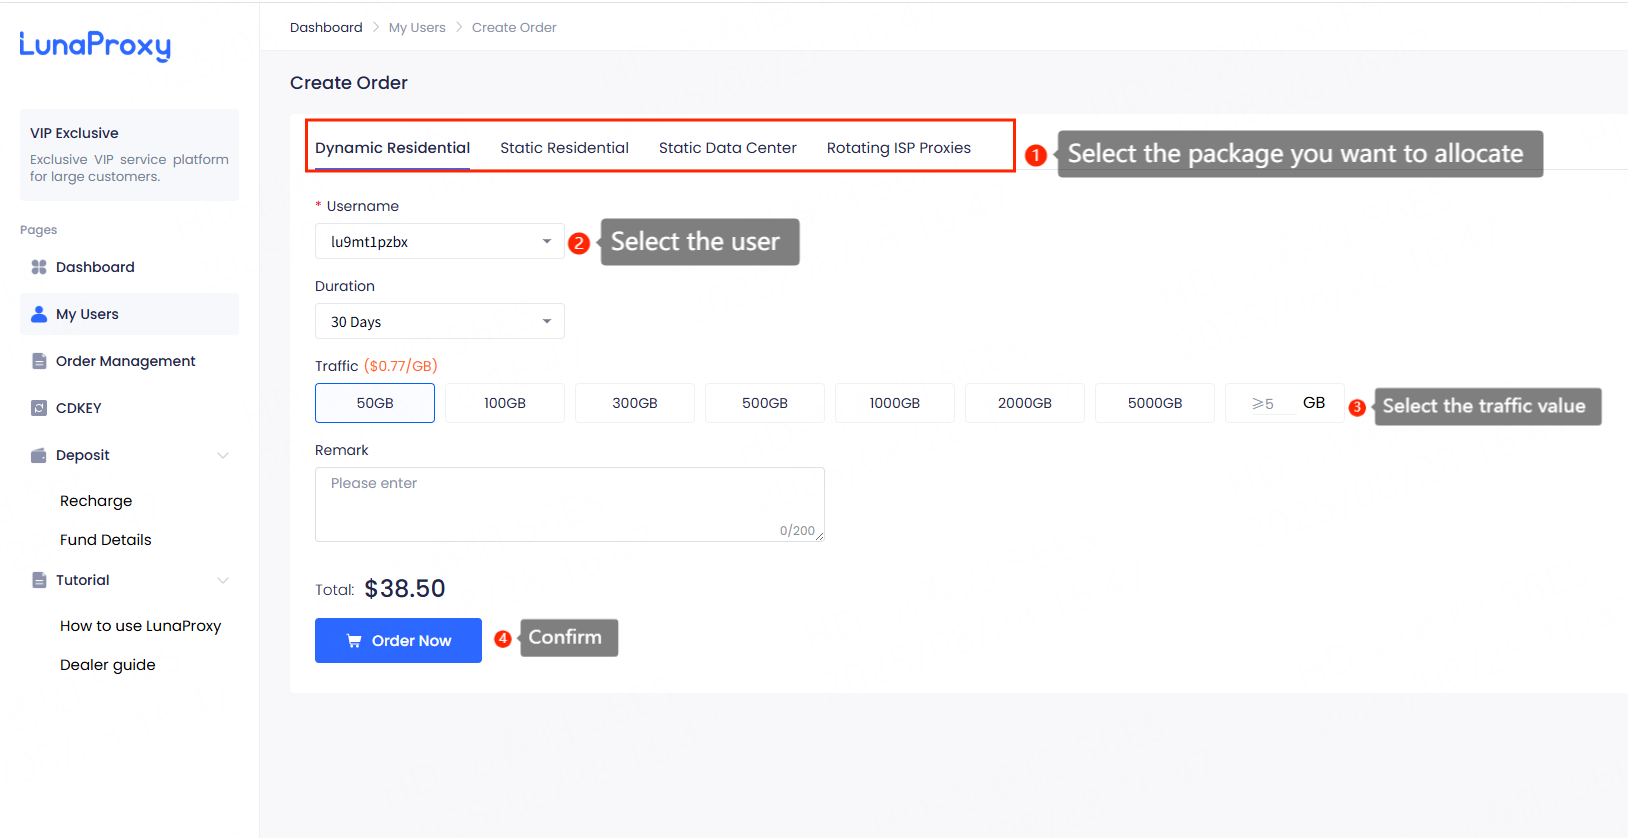The height and width of the screenshot is (838, 1628).
Task: Open the Duration 30 Days dropdown
Action: click(x=439, y=321)
